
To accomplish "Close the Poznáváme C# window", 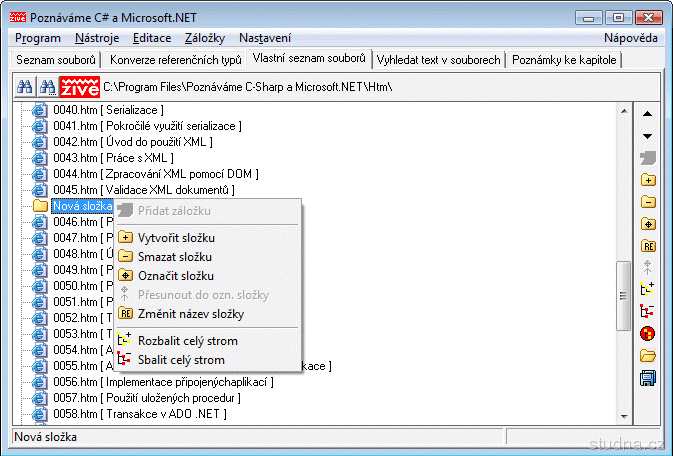I will 649,18.
